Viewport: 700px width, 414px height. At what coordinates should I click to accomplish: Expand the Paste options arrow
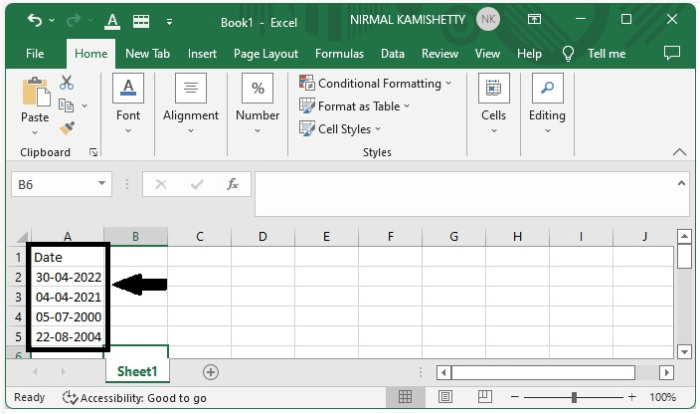tap(35, 133)
